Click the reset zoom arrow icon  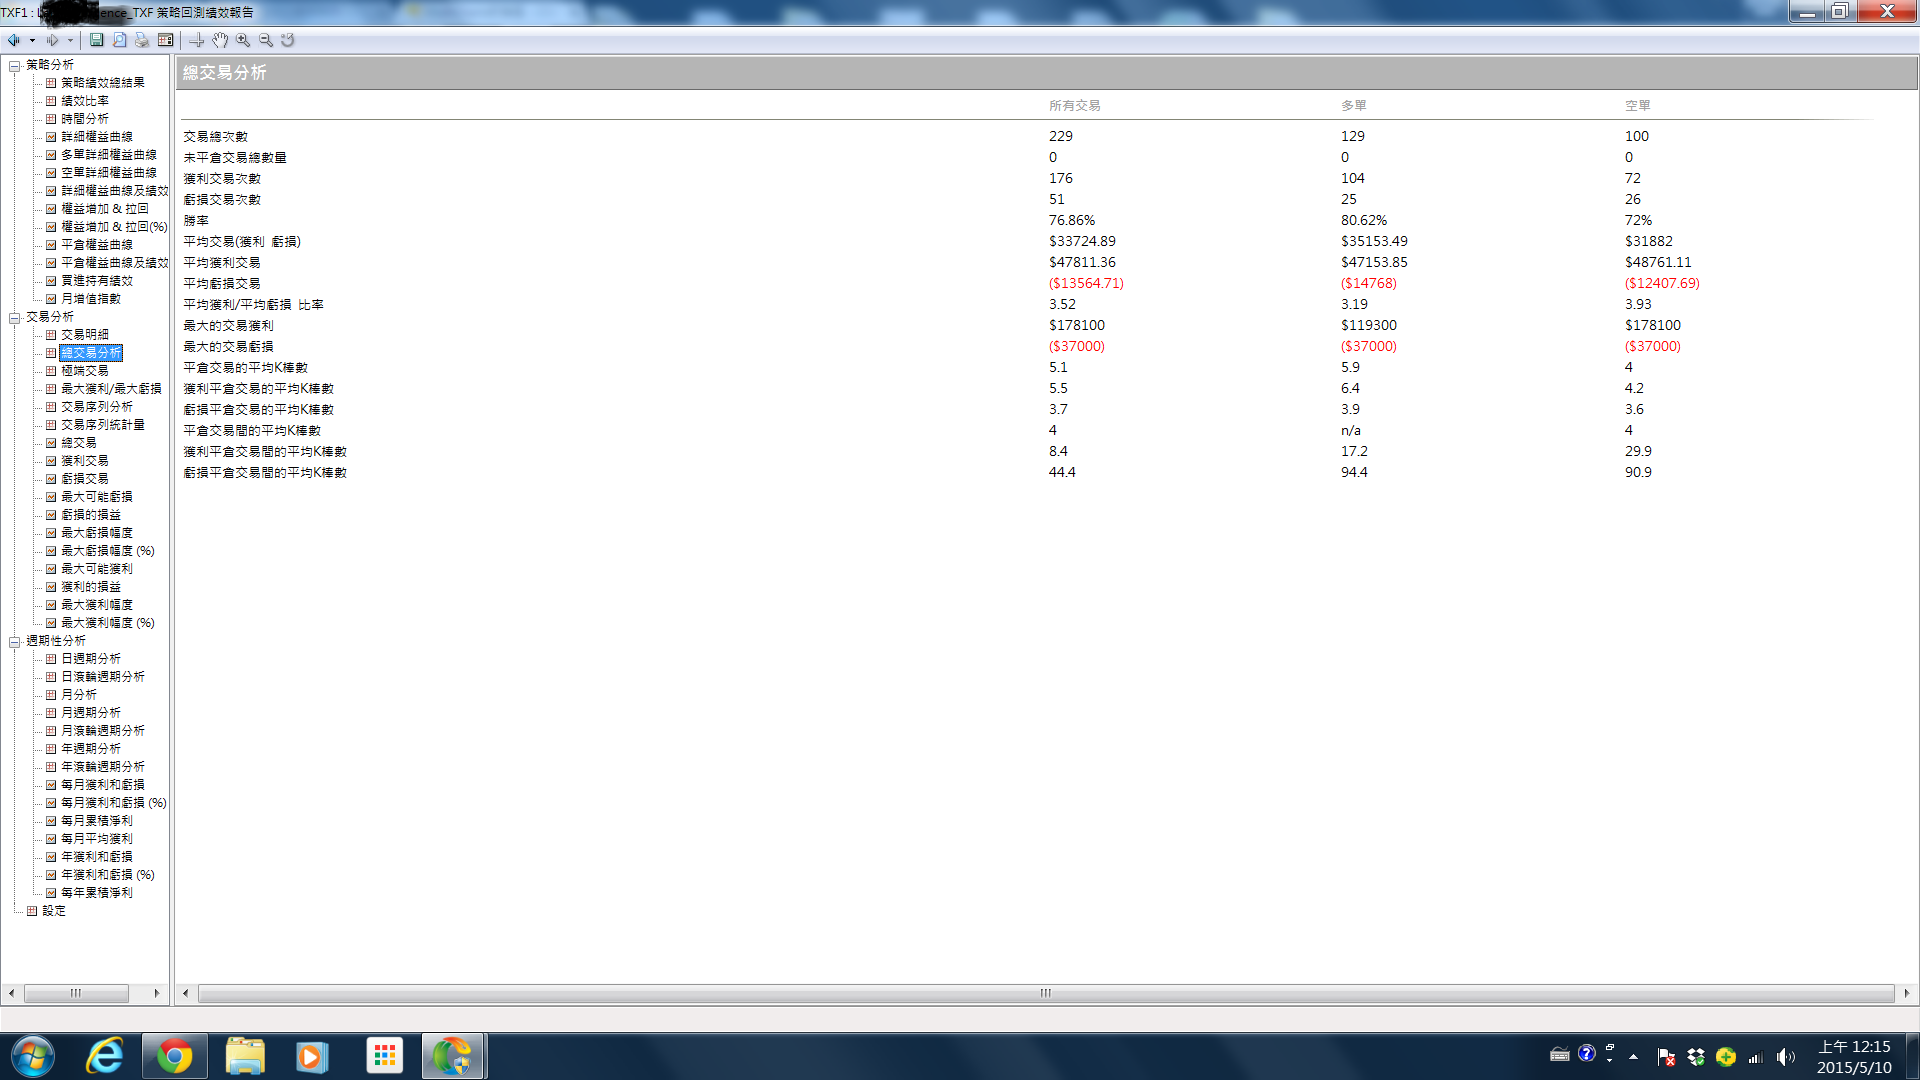288,40
